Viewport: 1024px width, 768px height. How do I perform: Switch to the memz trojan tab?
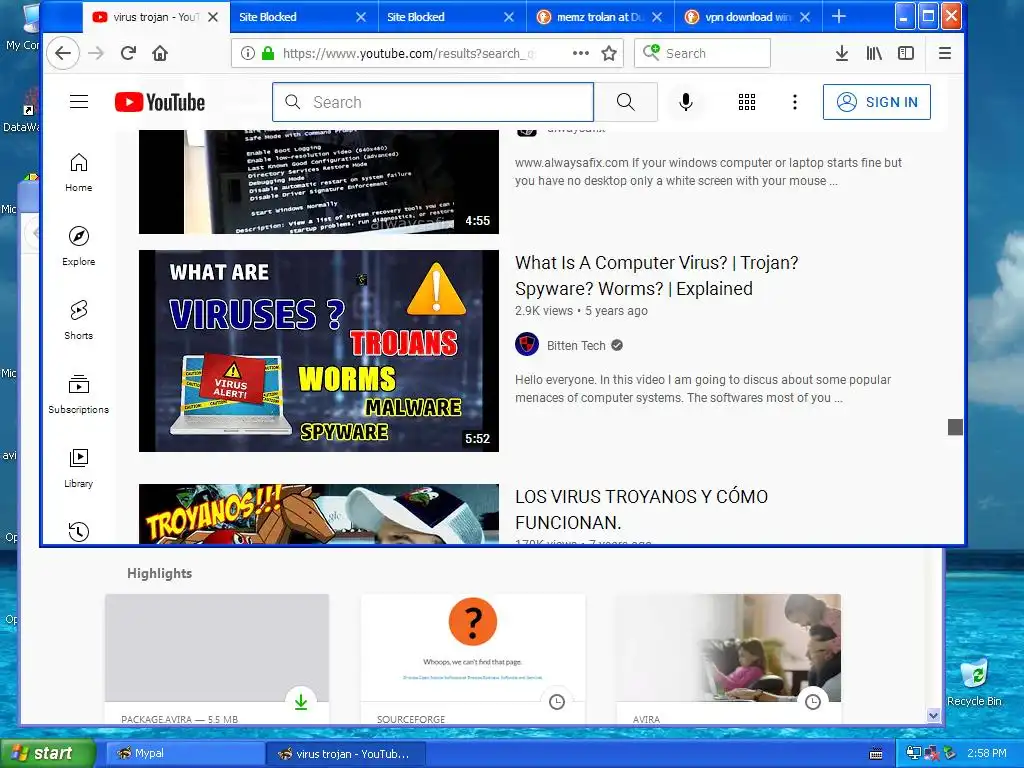pyautogui.click(x=600, y=17)
